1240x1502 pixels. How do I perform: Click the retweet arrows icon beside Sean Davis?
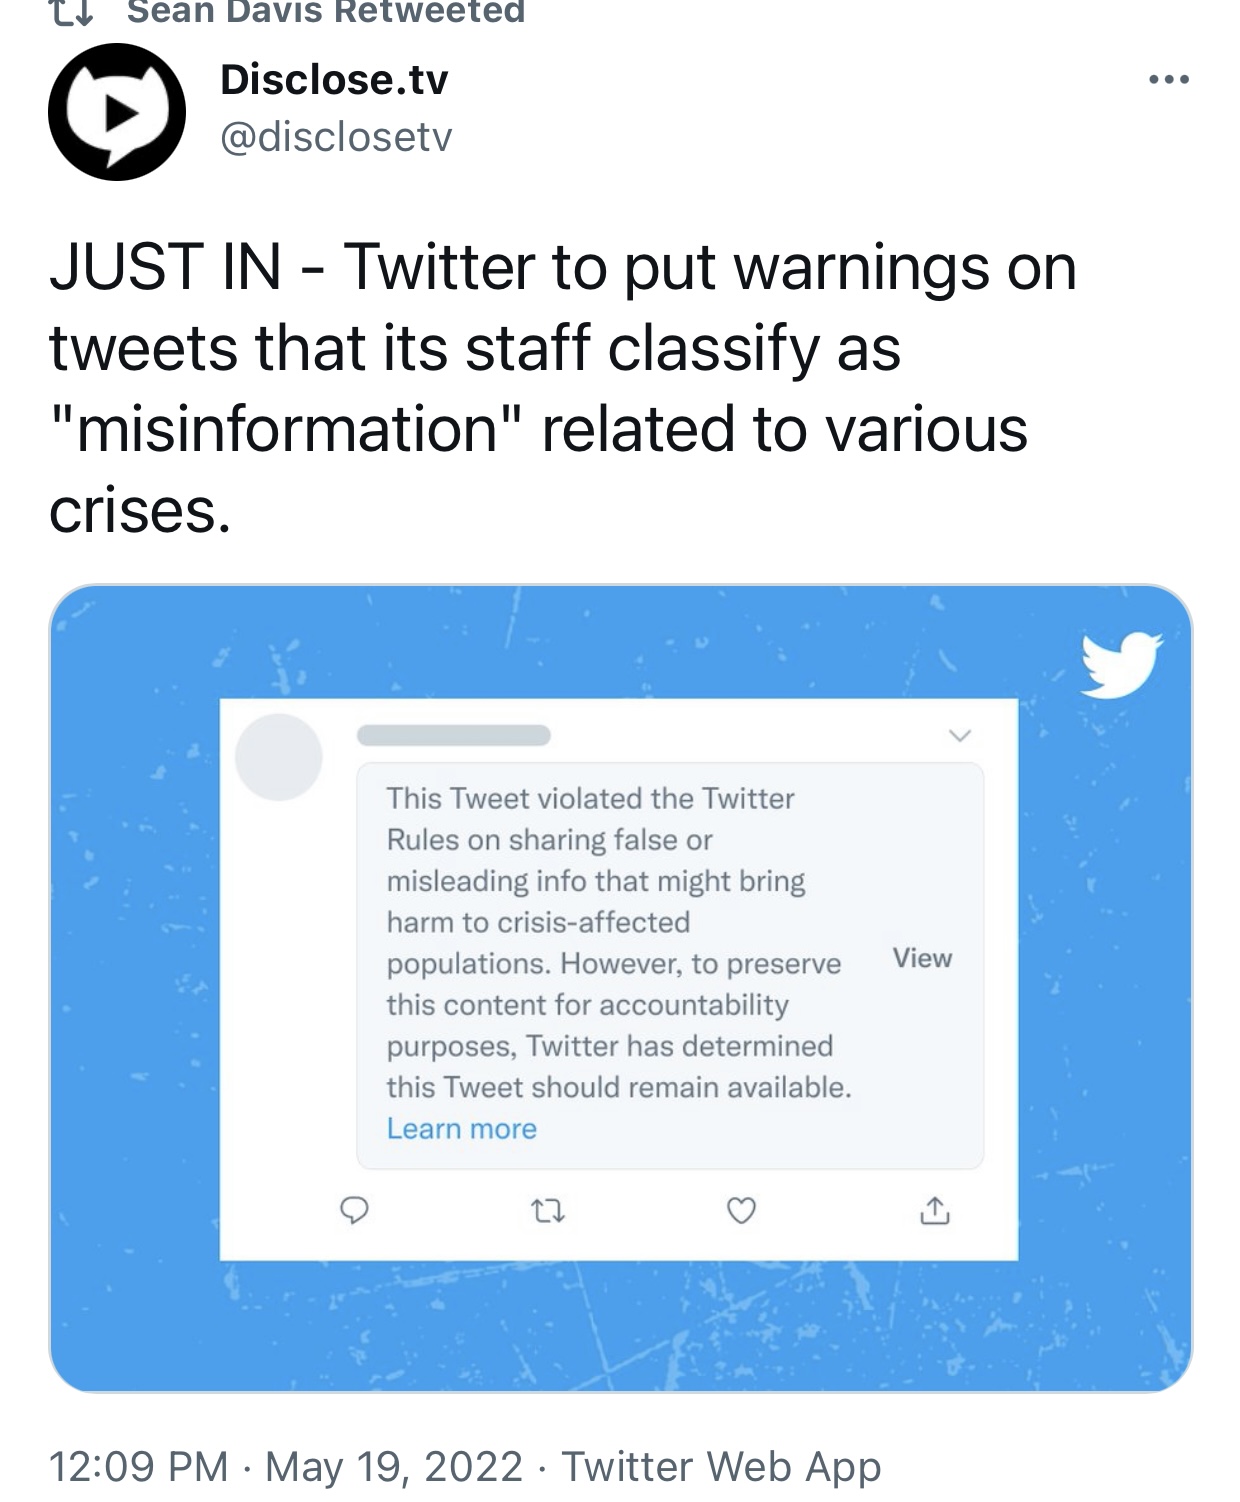point(71,12)
